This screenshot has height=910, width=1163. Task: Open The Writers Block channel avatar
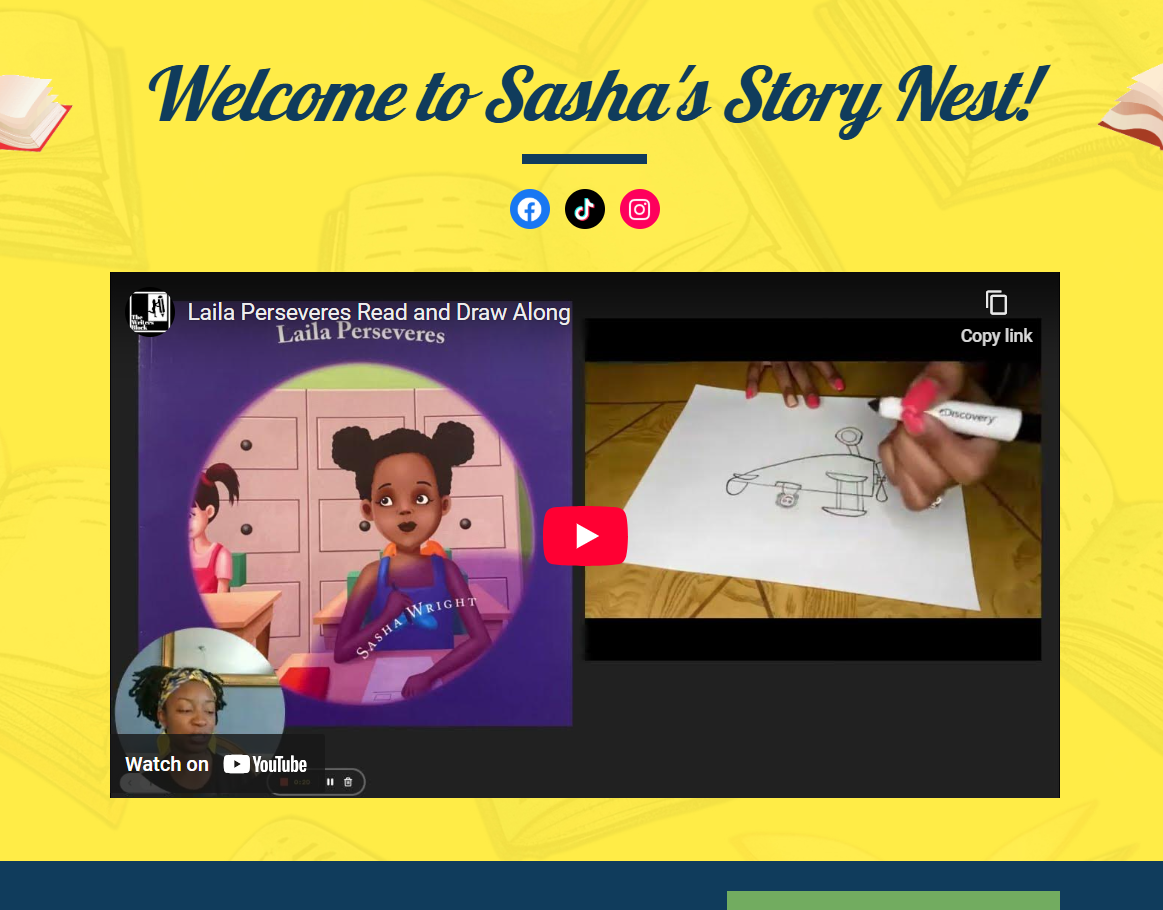[151, 311]
